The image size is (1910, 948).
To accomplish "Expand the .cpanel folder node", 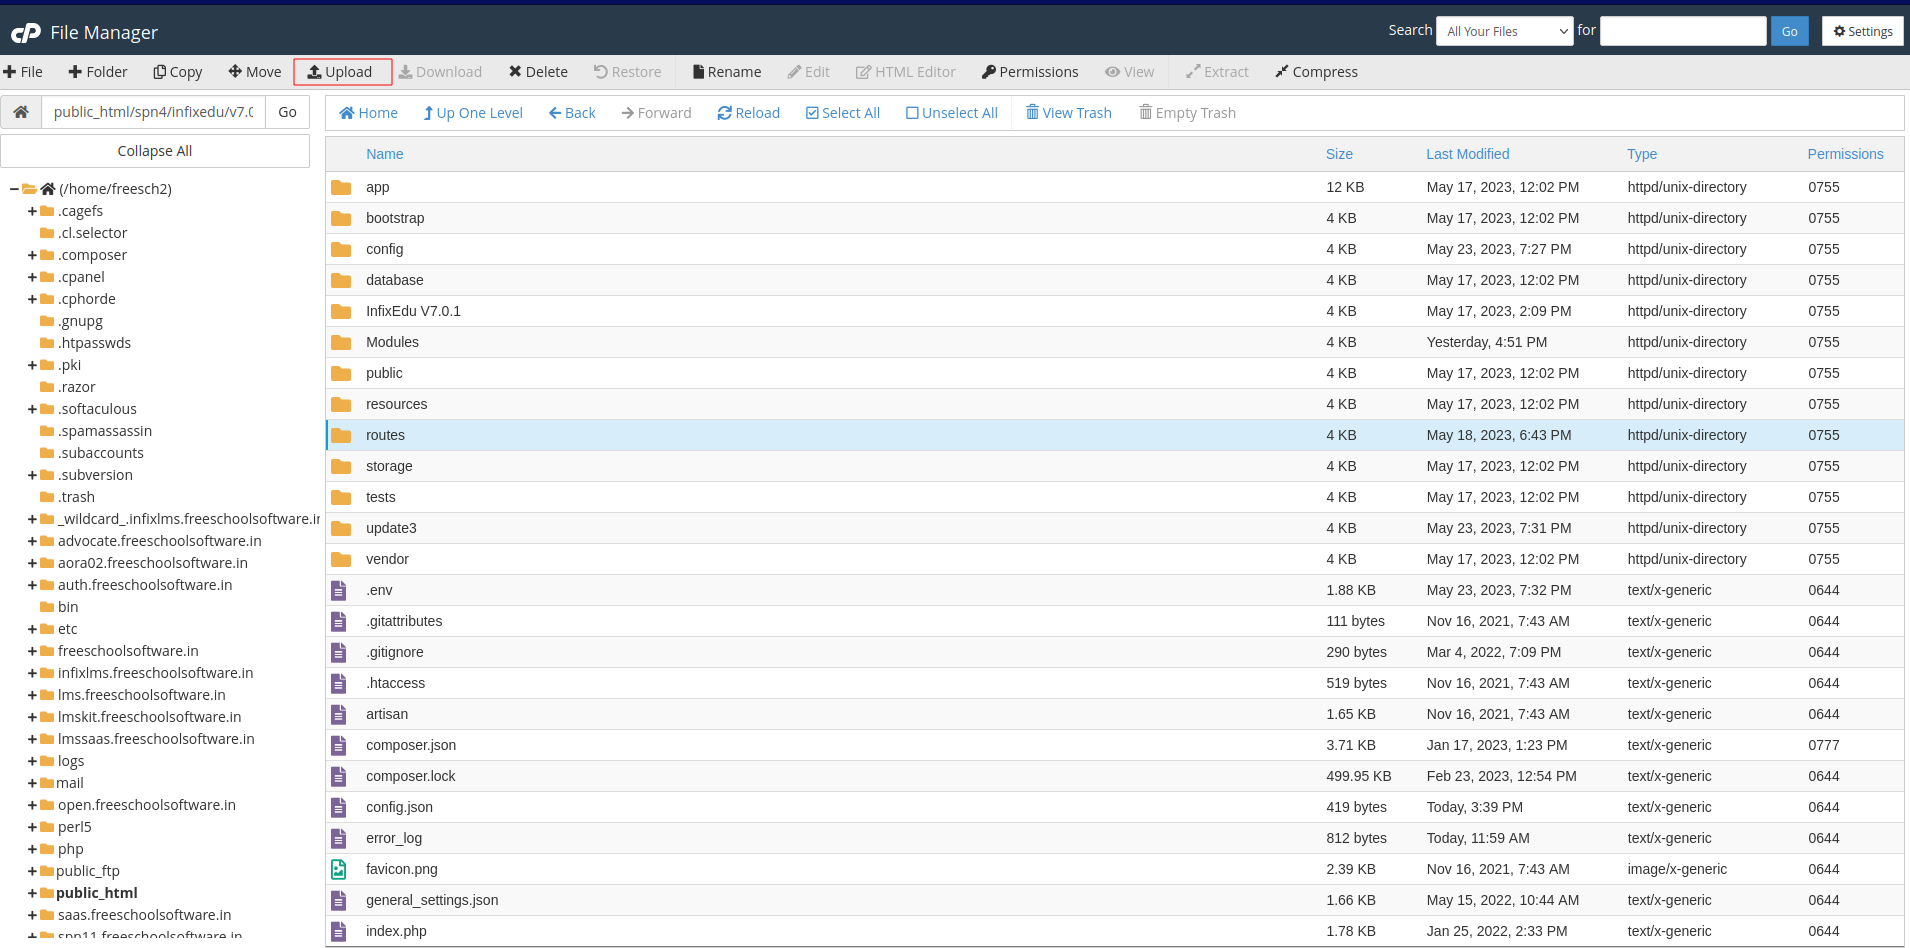I will point(32,277).
